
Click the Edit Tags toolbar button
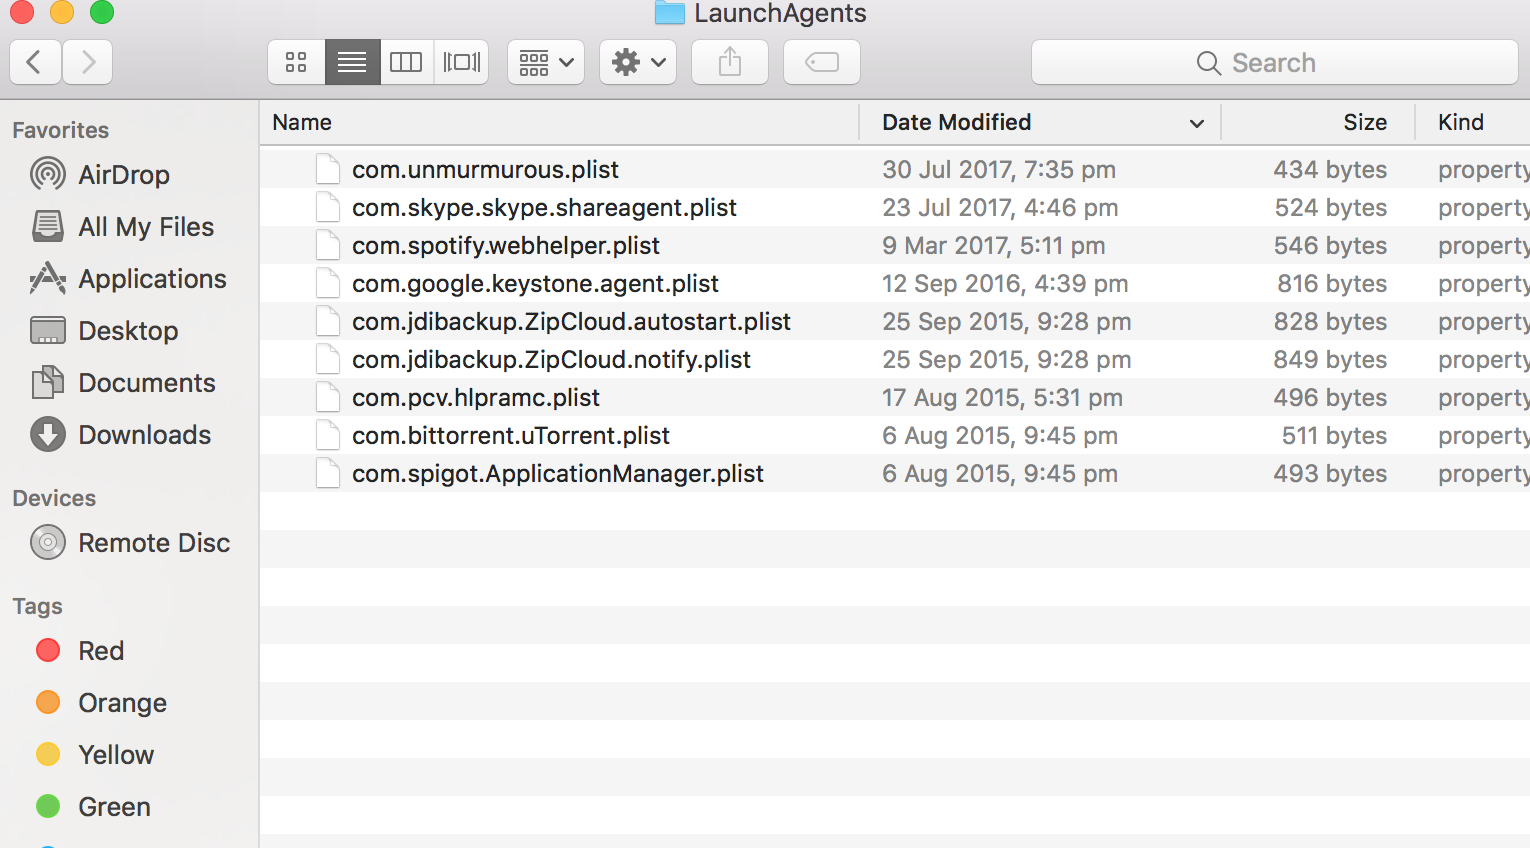822,63
